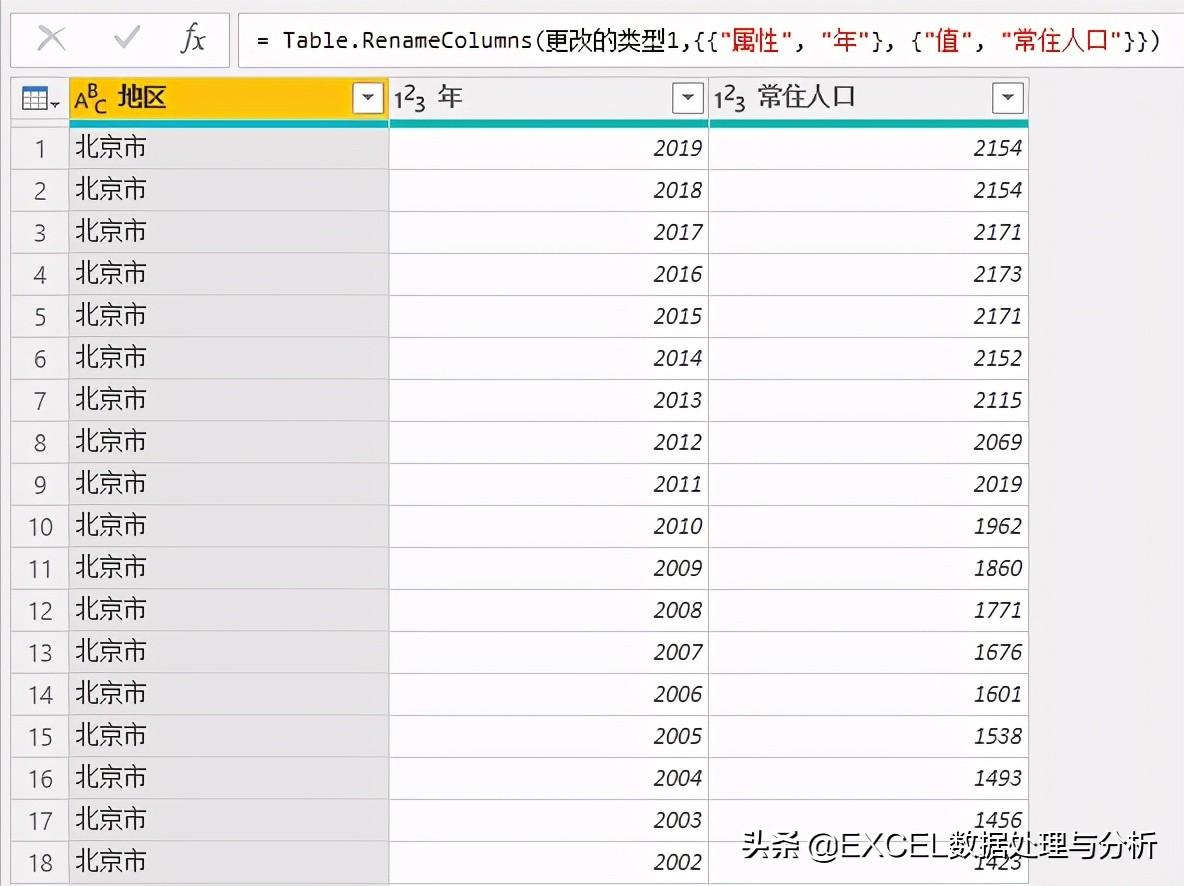
Task: Click the 123 type icon on 常住人口
Action: 730,98
